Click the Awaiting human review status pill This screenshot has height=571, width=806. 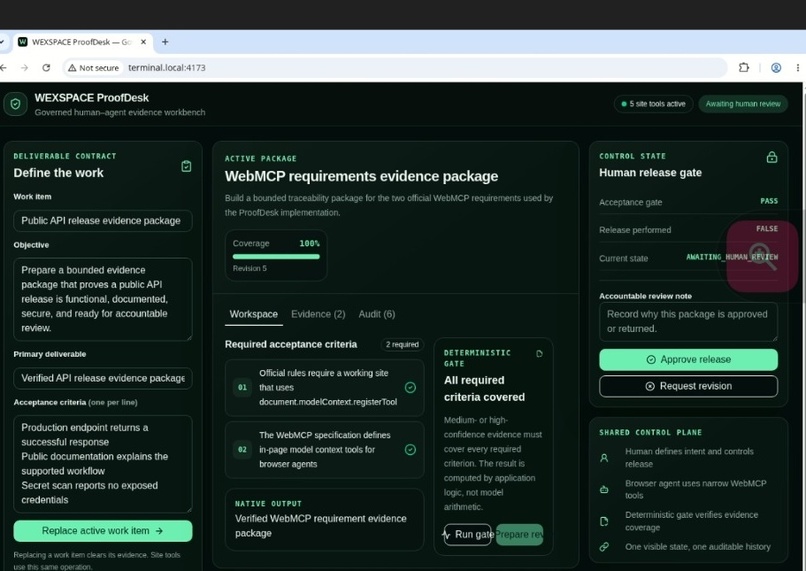coord(743,104)
